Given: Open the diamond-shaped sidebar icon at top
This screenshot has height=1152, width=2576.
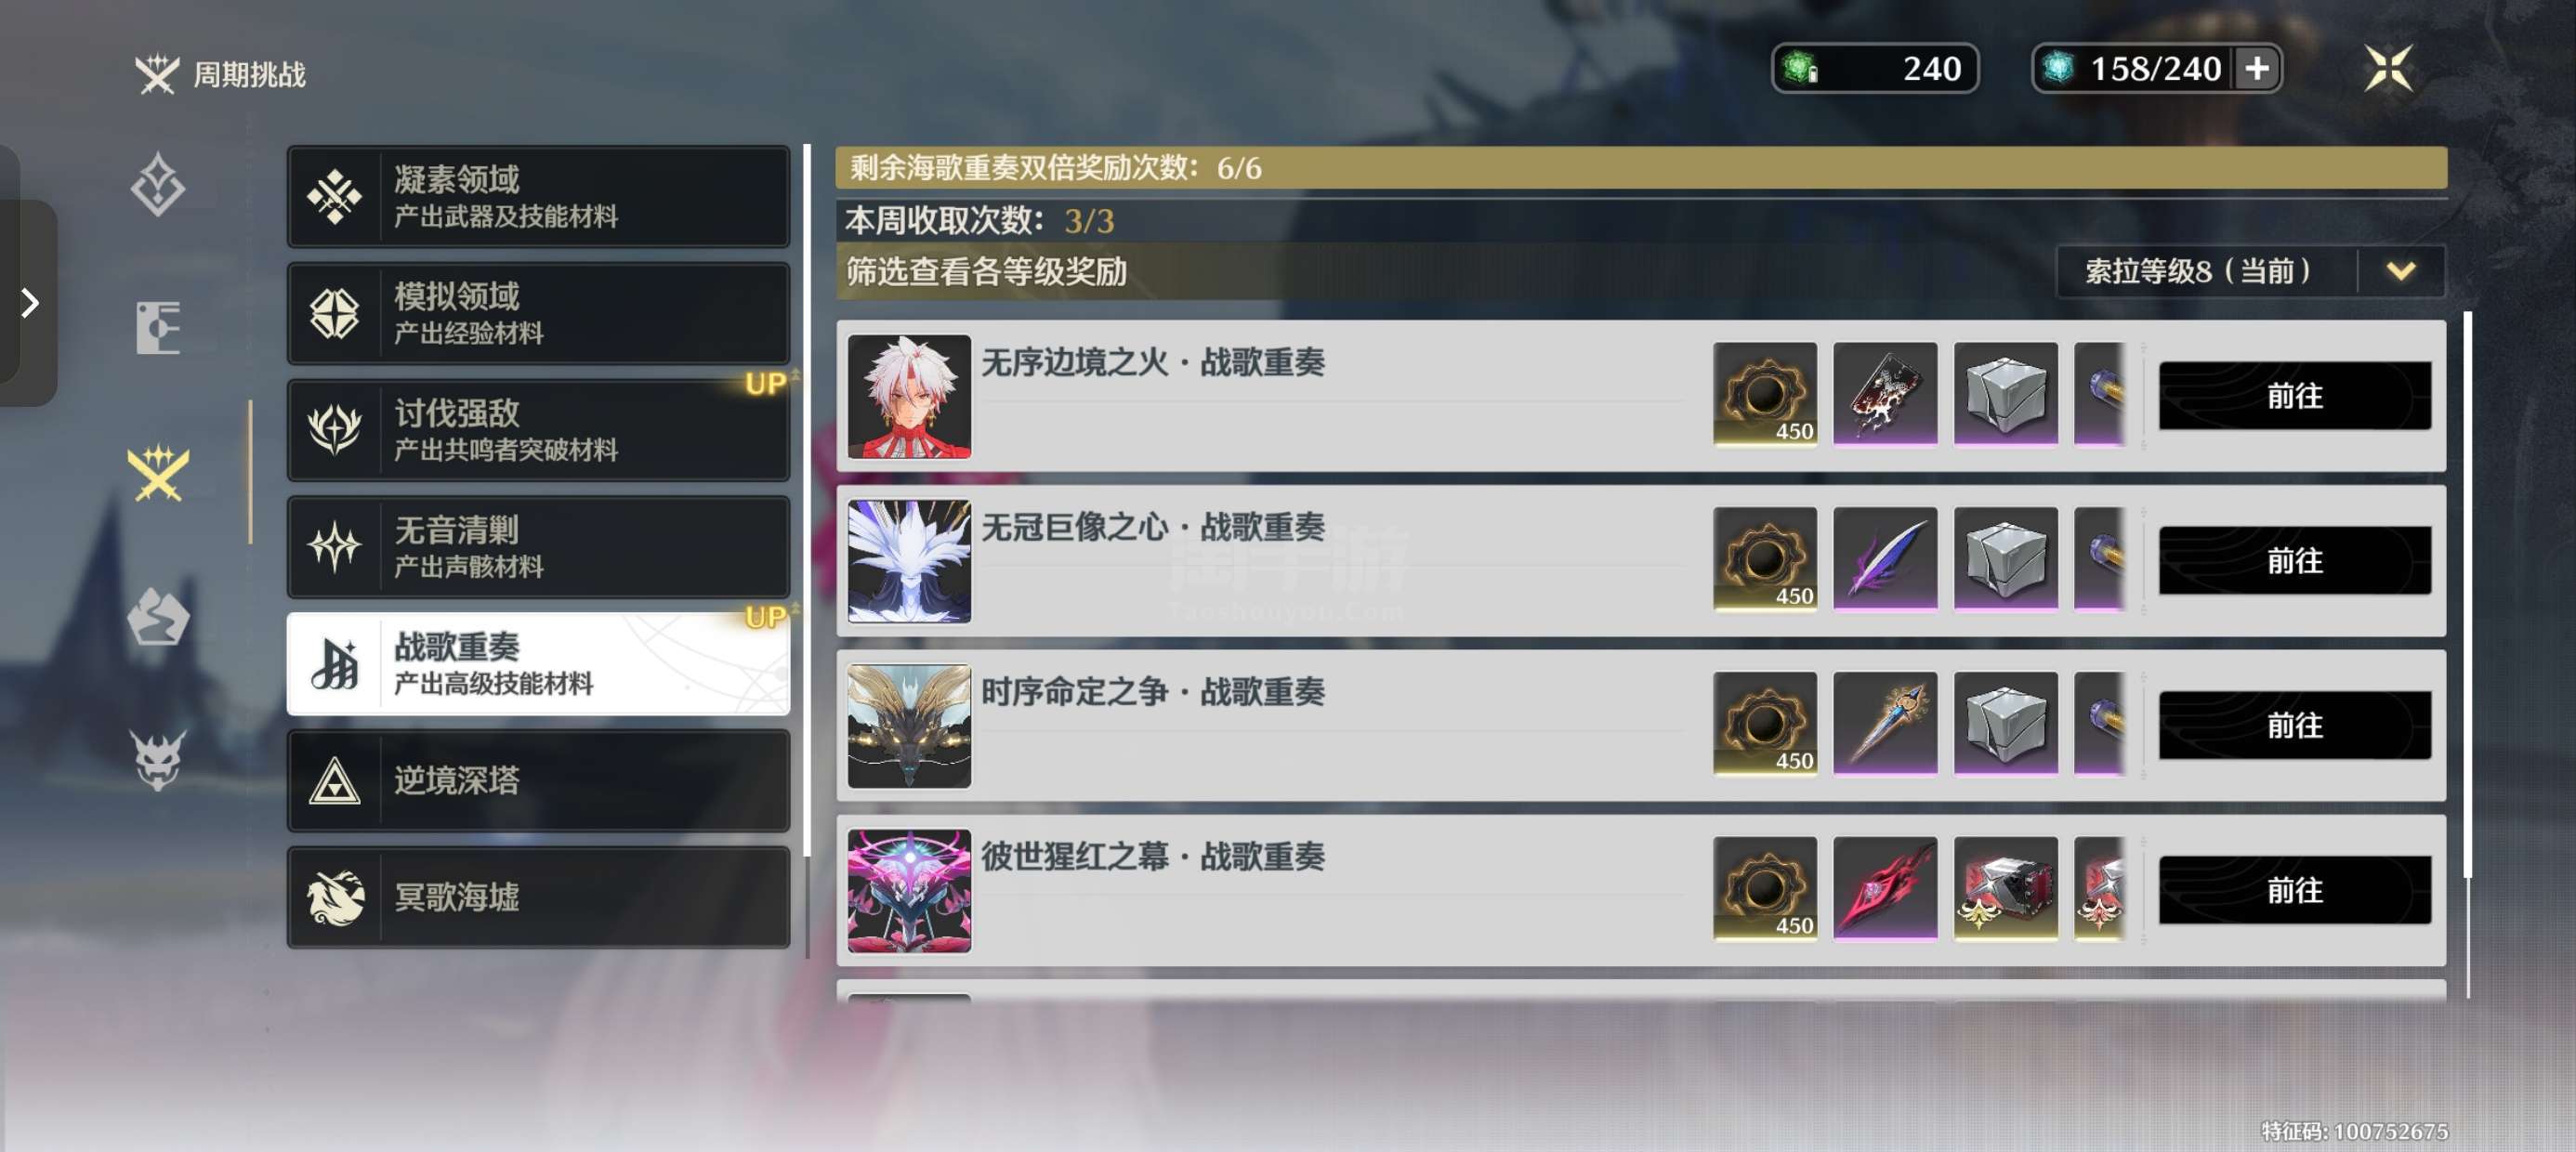Looking at the screenshot, I should tap(158, 184).
